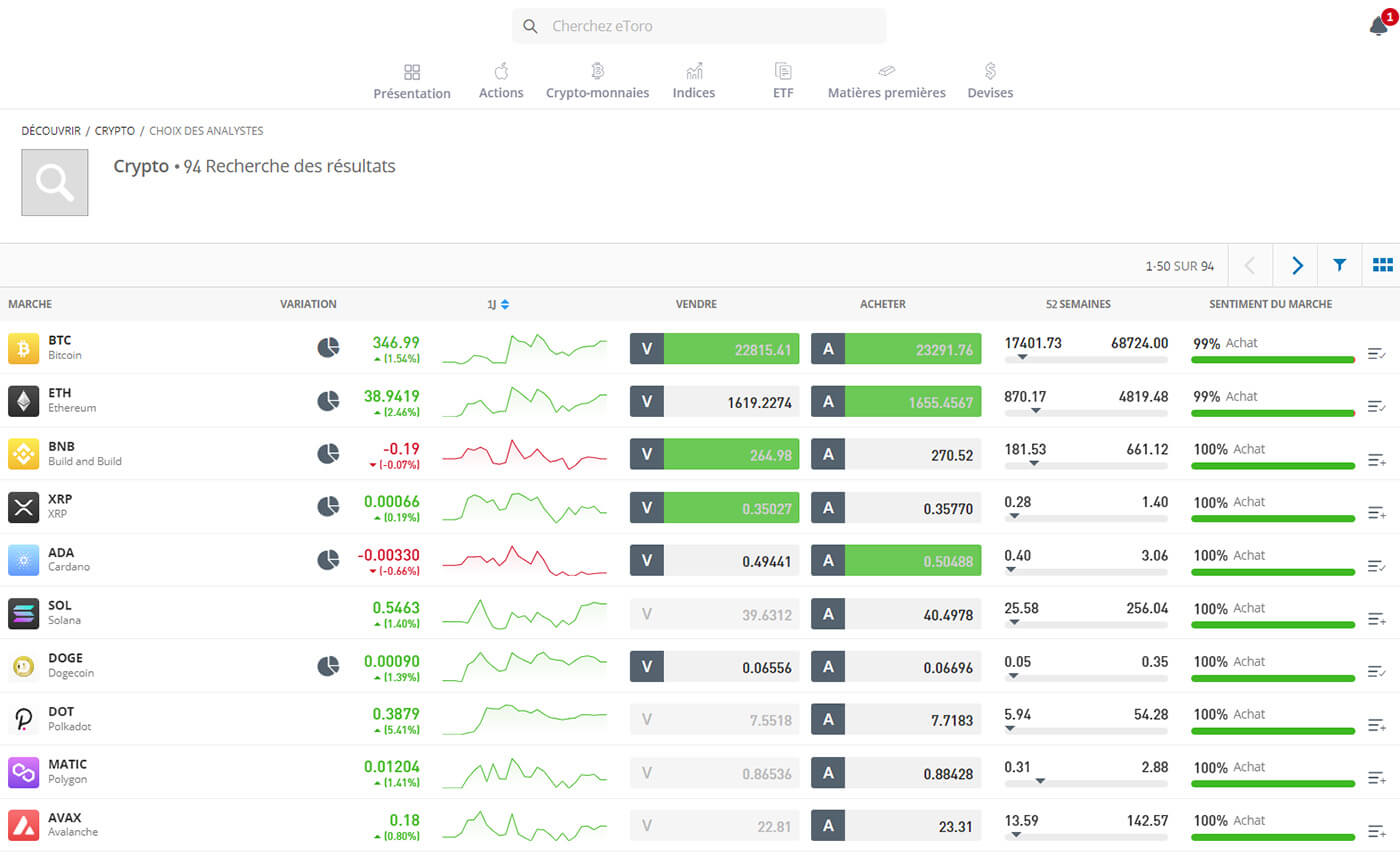The width and height of the screenshot is (1400, 857).
Task: Click the BNB sell button 264.98
Action: (715, 455)
